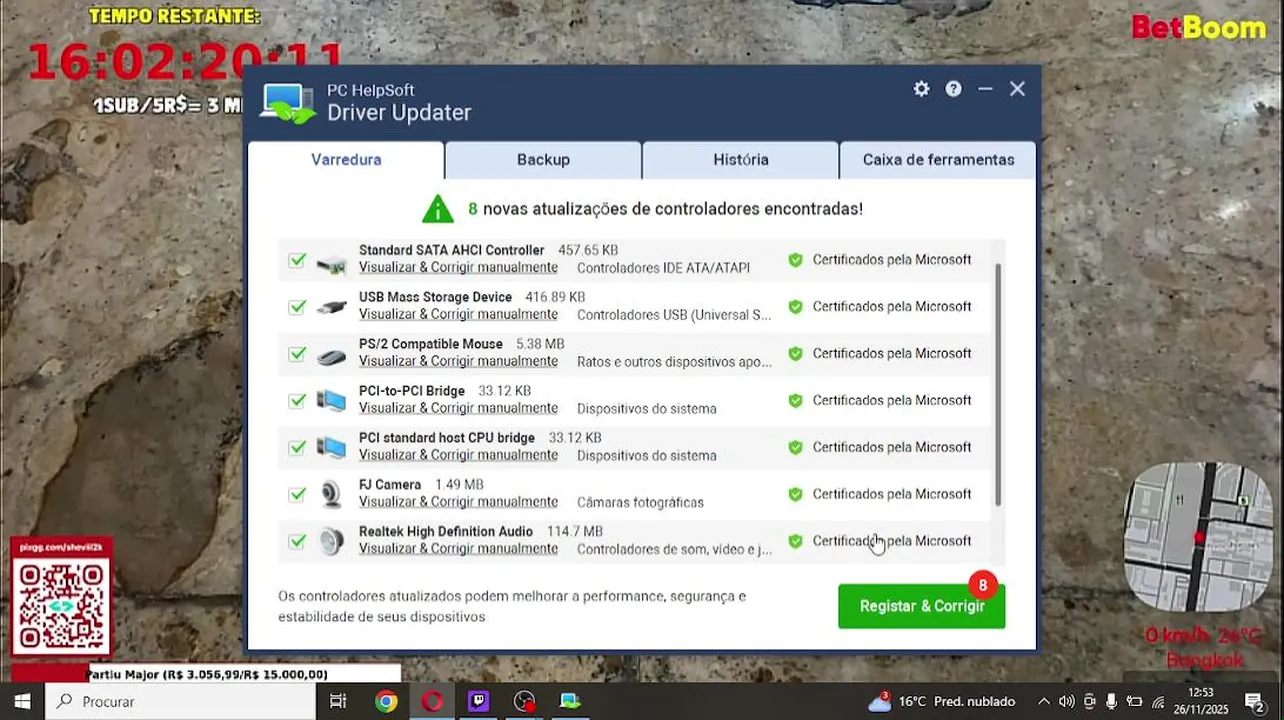Click the PCI-to-PCI Bridge device icon

[331, 401]
